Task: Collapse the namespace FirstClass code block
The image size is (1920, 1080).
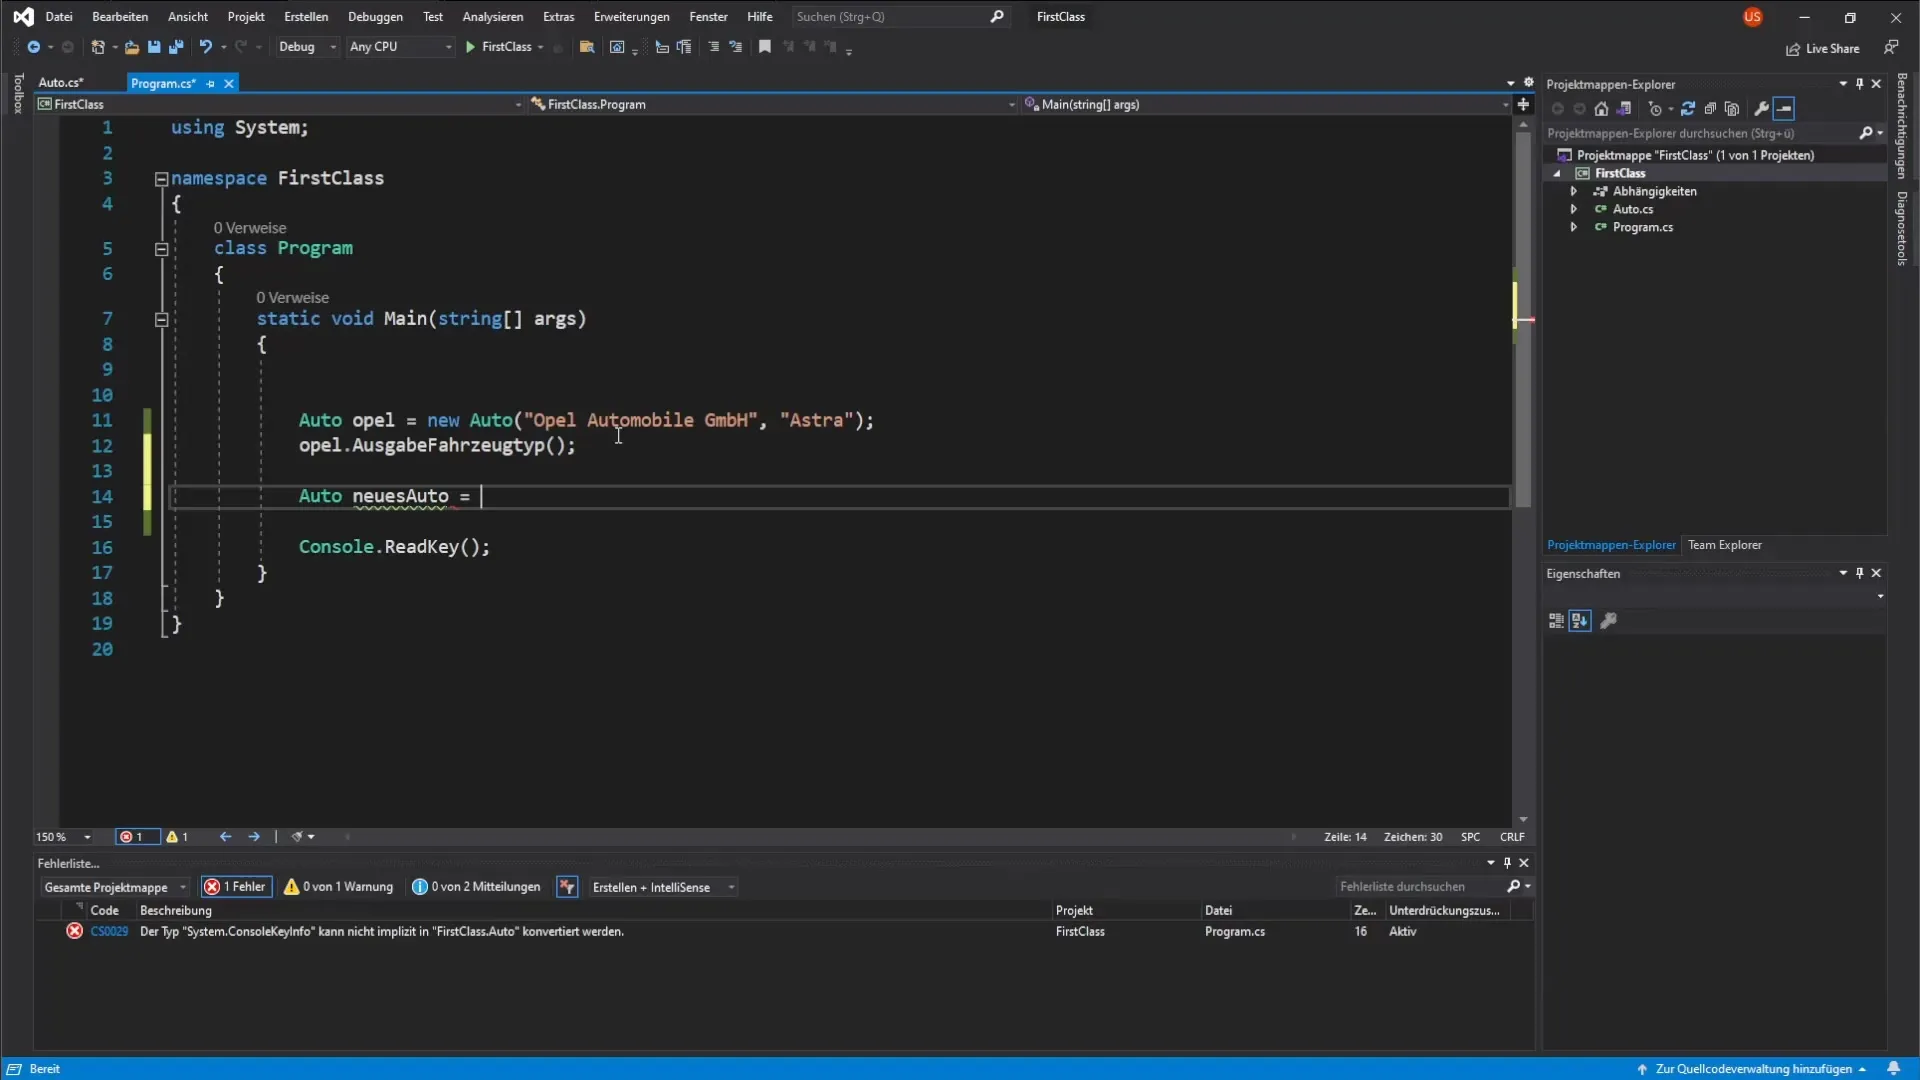Action: pyautogui.click(x=161, y=179)
